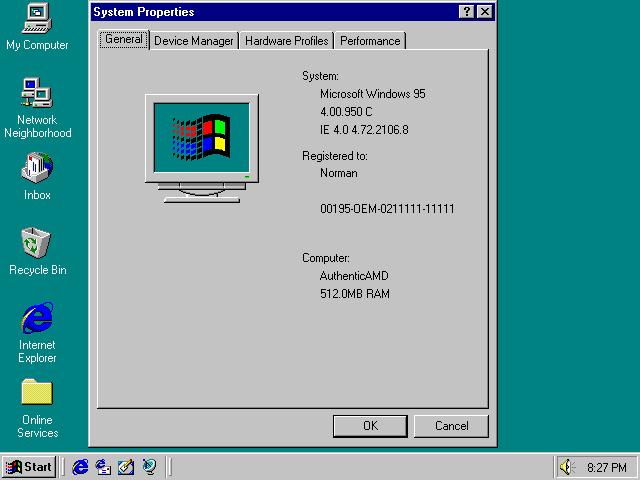Open the Start menu
This screenshot has width=640, height=480.
coord(29,467)
